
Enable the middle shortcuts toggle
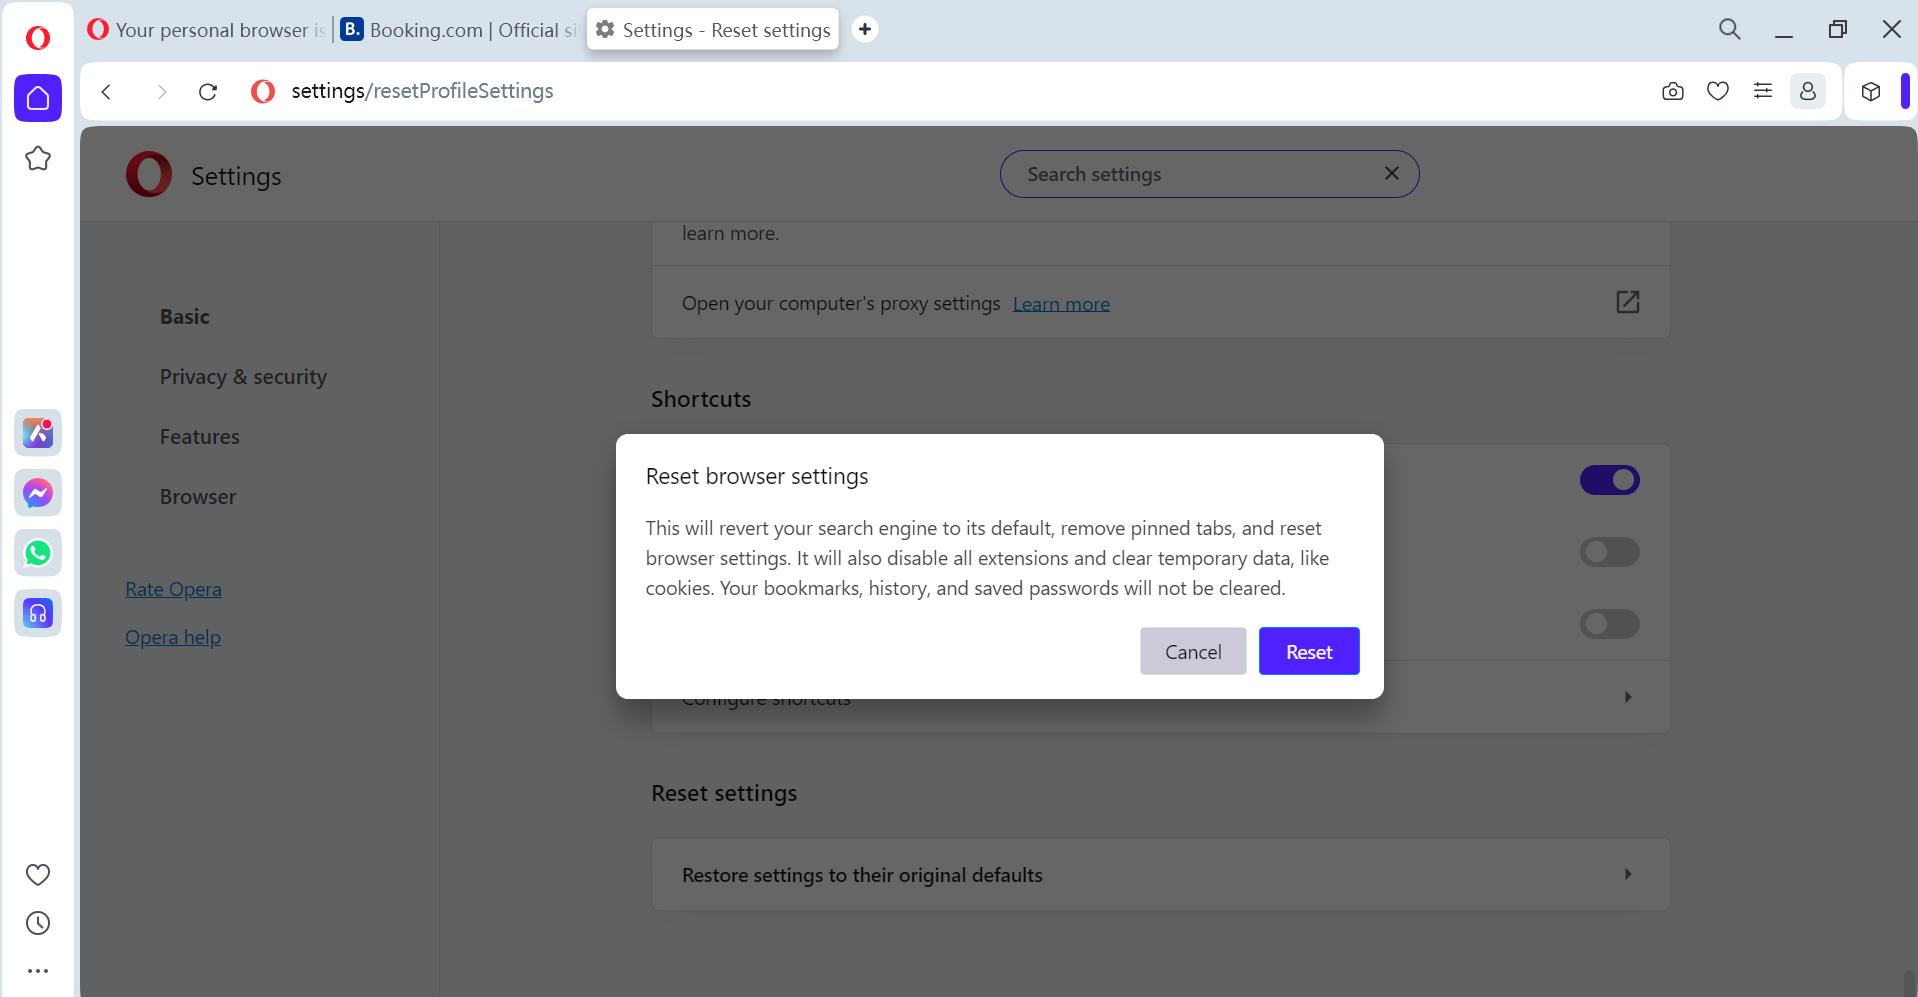click(x=1609, y=552)
